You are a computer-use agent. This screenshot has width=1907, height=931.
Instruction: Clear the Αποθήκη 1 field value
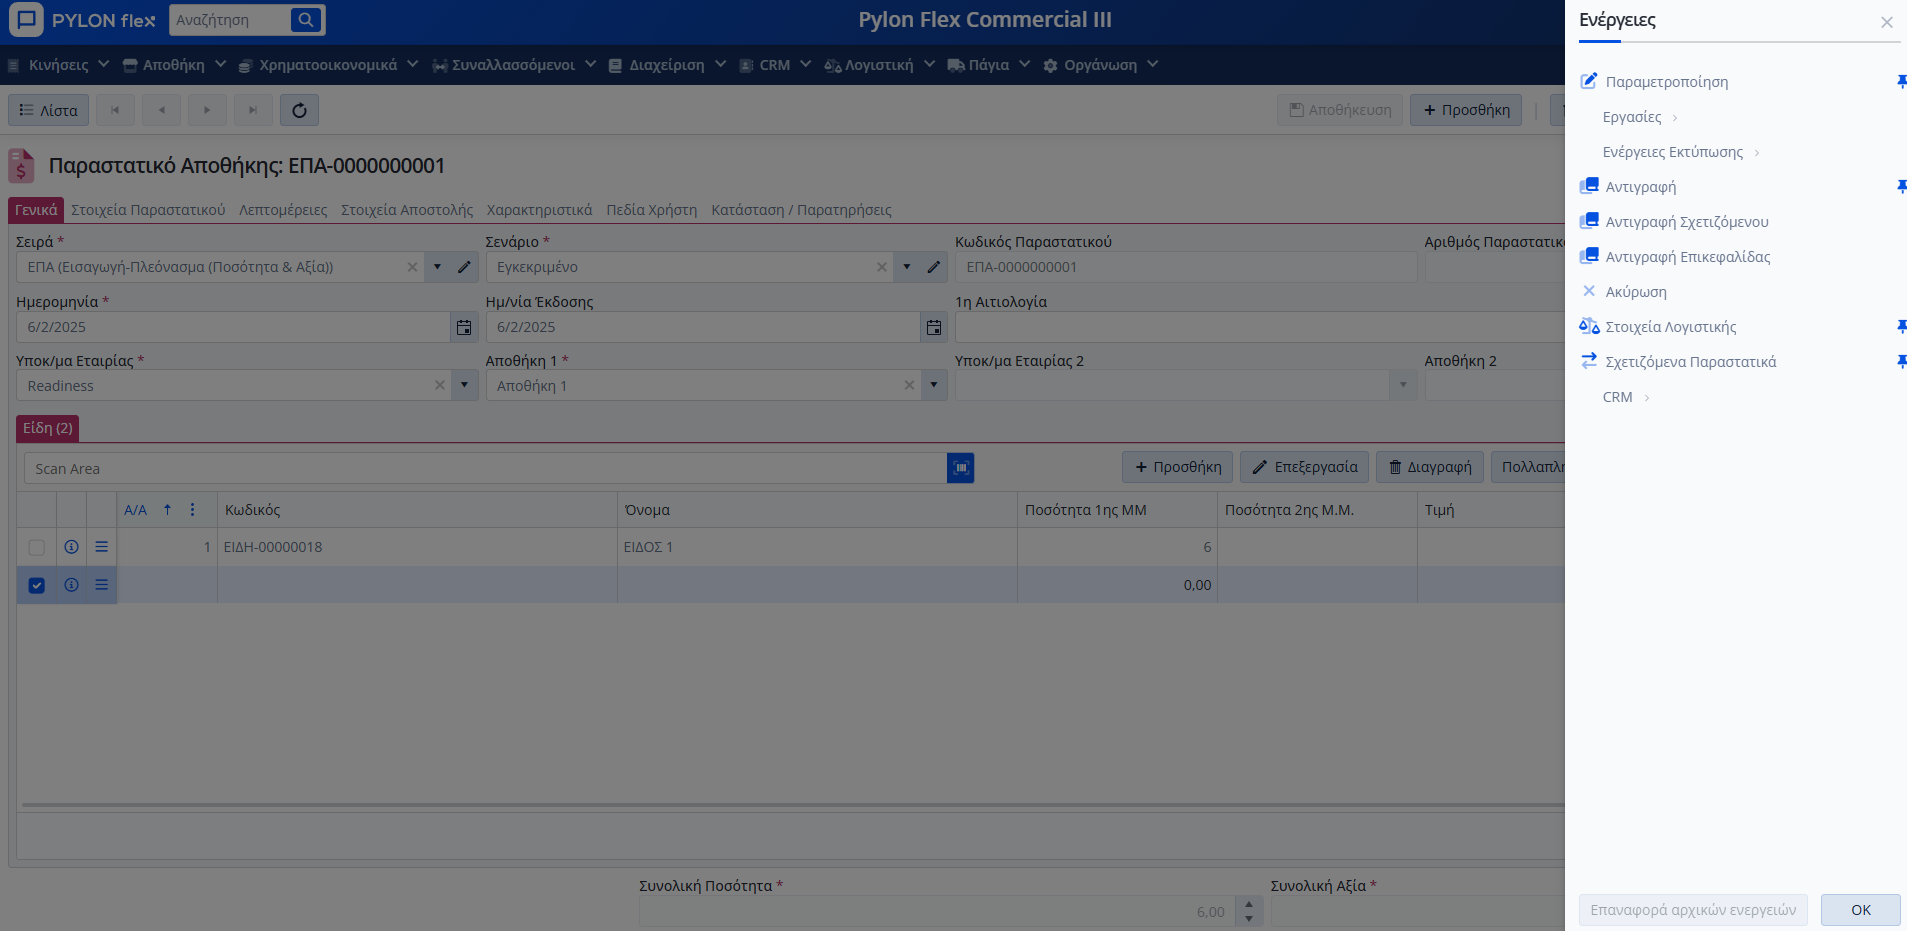tap(908, 385)
